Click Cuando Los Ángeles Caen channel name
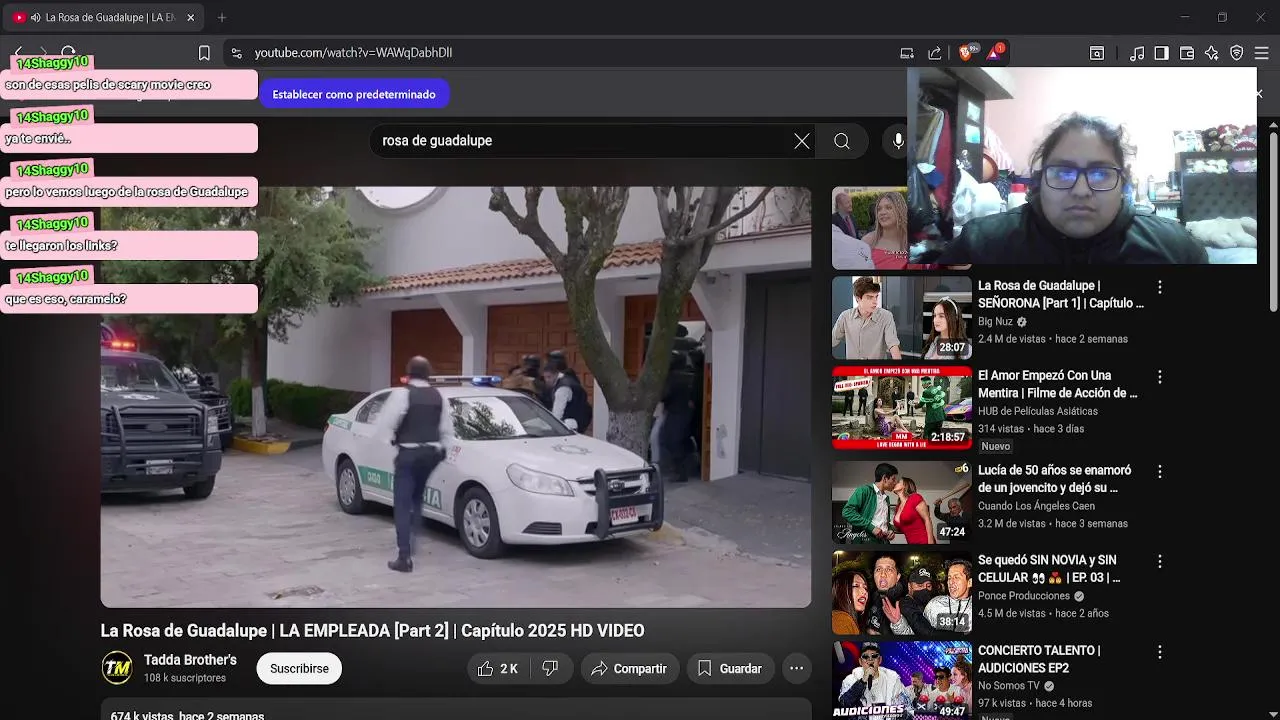This screenshot has height=720, width=1280. (1036, 506)
